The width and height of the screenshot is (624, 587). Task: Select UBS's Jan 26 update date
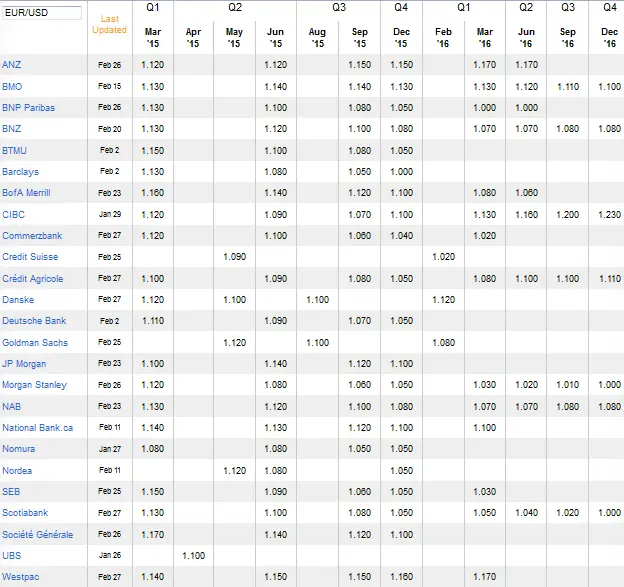click(x=110, y=555)
